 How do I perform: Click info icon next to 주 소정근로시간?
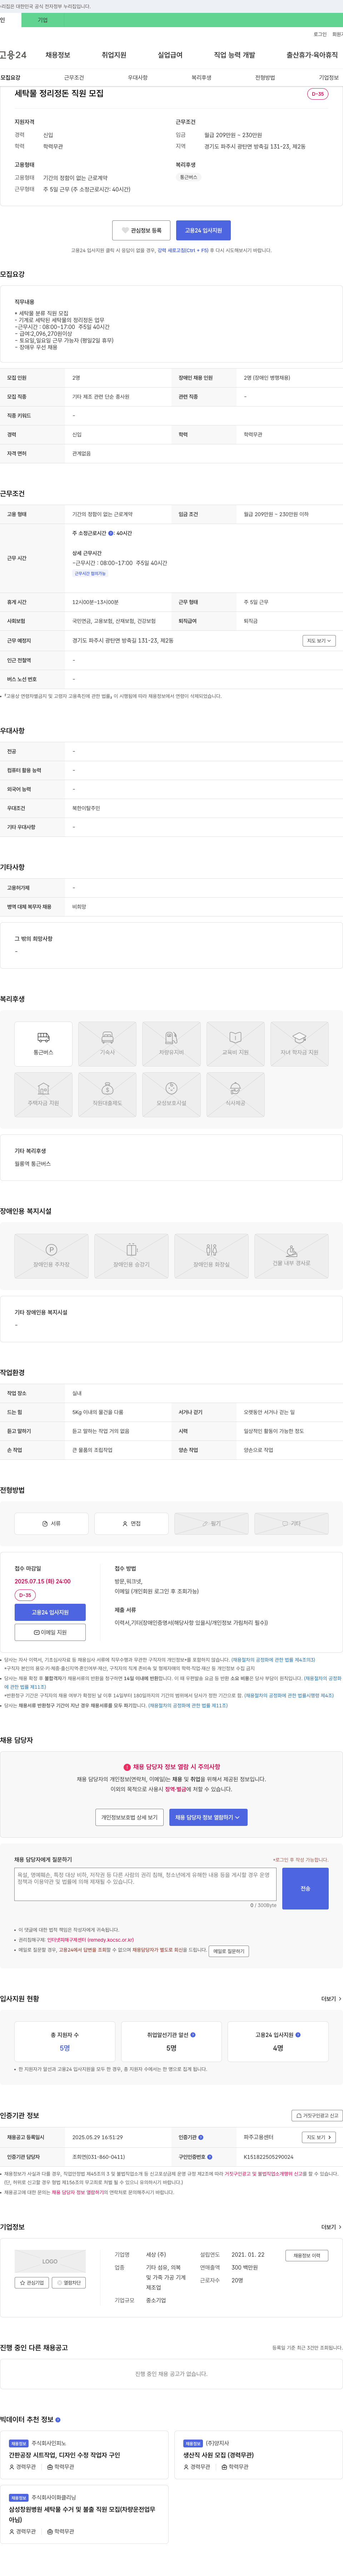(110, 533)
